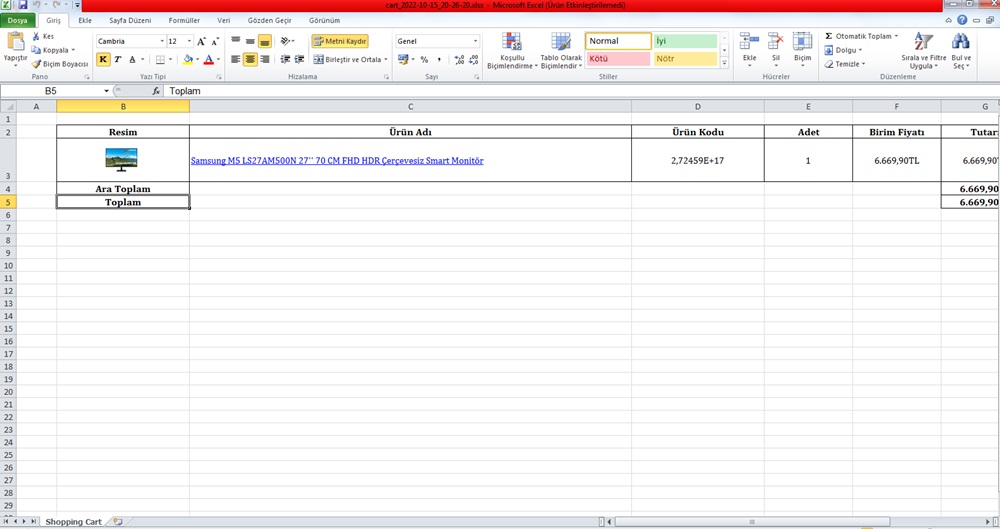Switch to the Görünüm tab

point(325,20)
